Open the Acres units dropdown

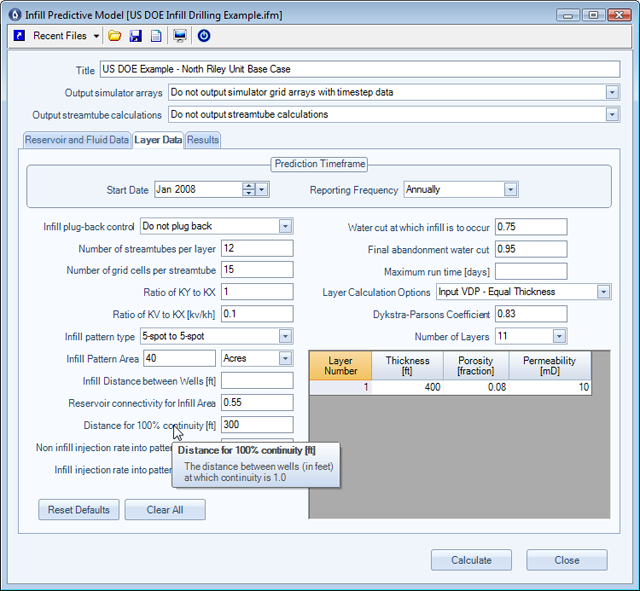click(x=285, y=358)
